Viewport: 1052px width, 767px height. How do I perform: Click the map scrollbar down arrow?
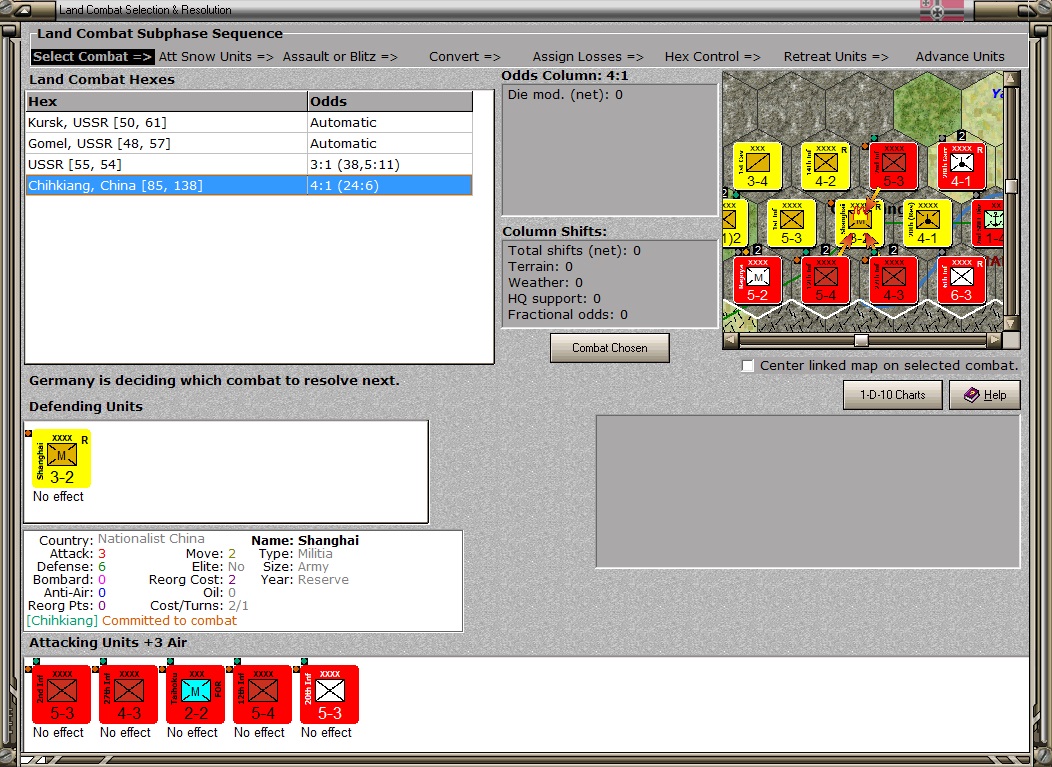pos(1011,323)
